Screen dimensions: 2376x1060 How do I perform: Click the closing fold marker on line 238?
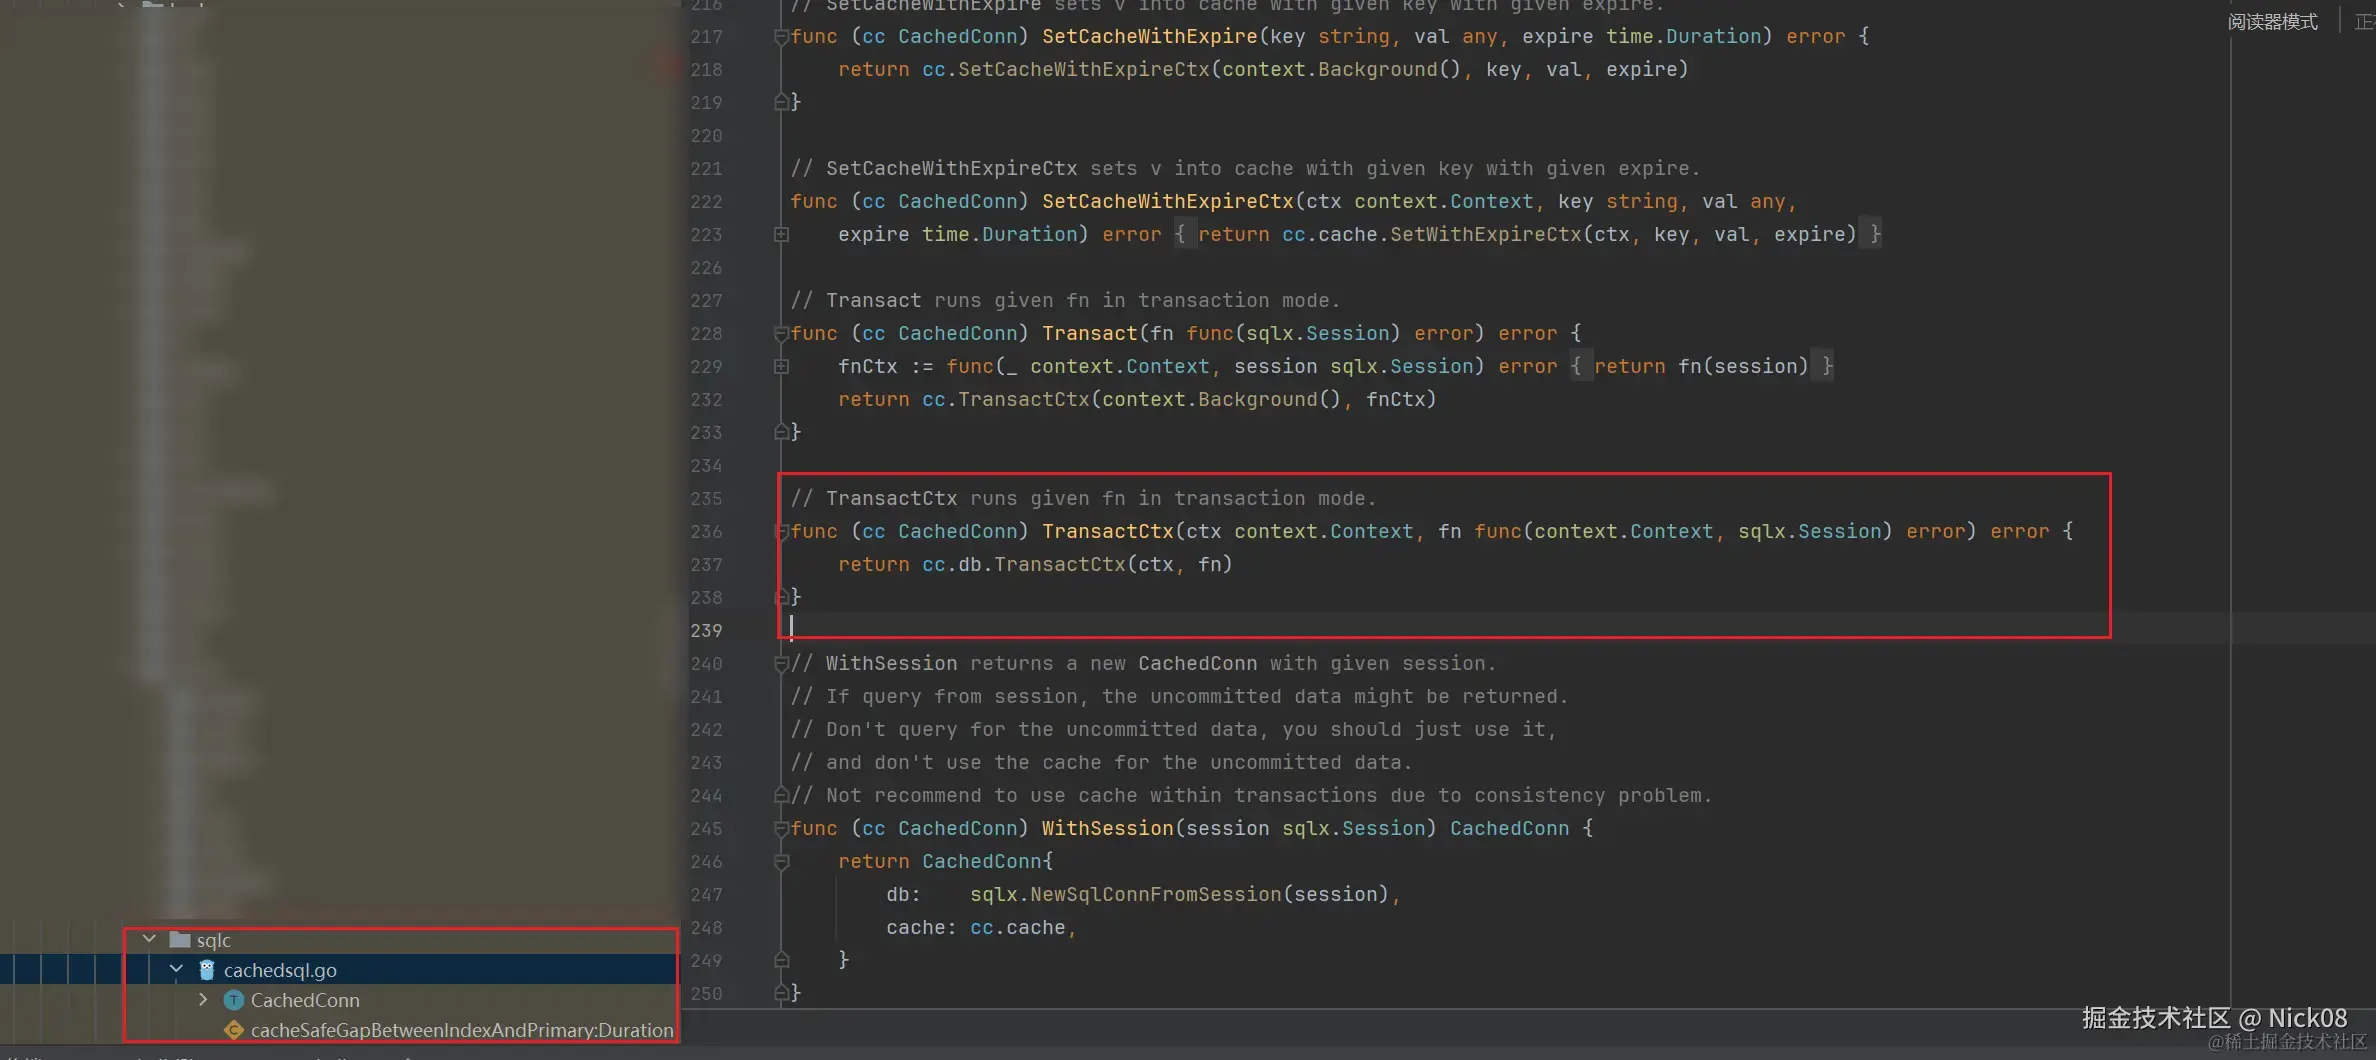tap(781, 597)
